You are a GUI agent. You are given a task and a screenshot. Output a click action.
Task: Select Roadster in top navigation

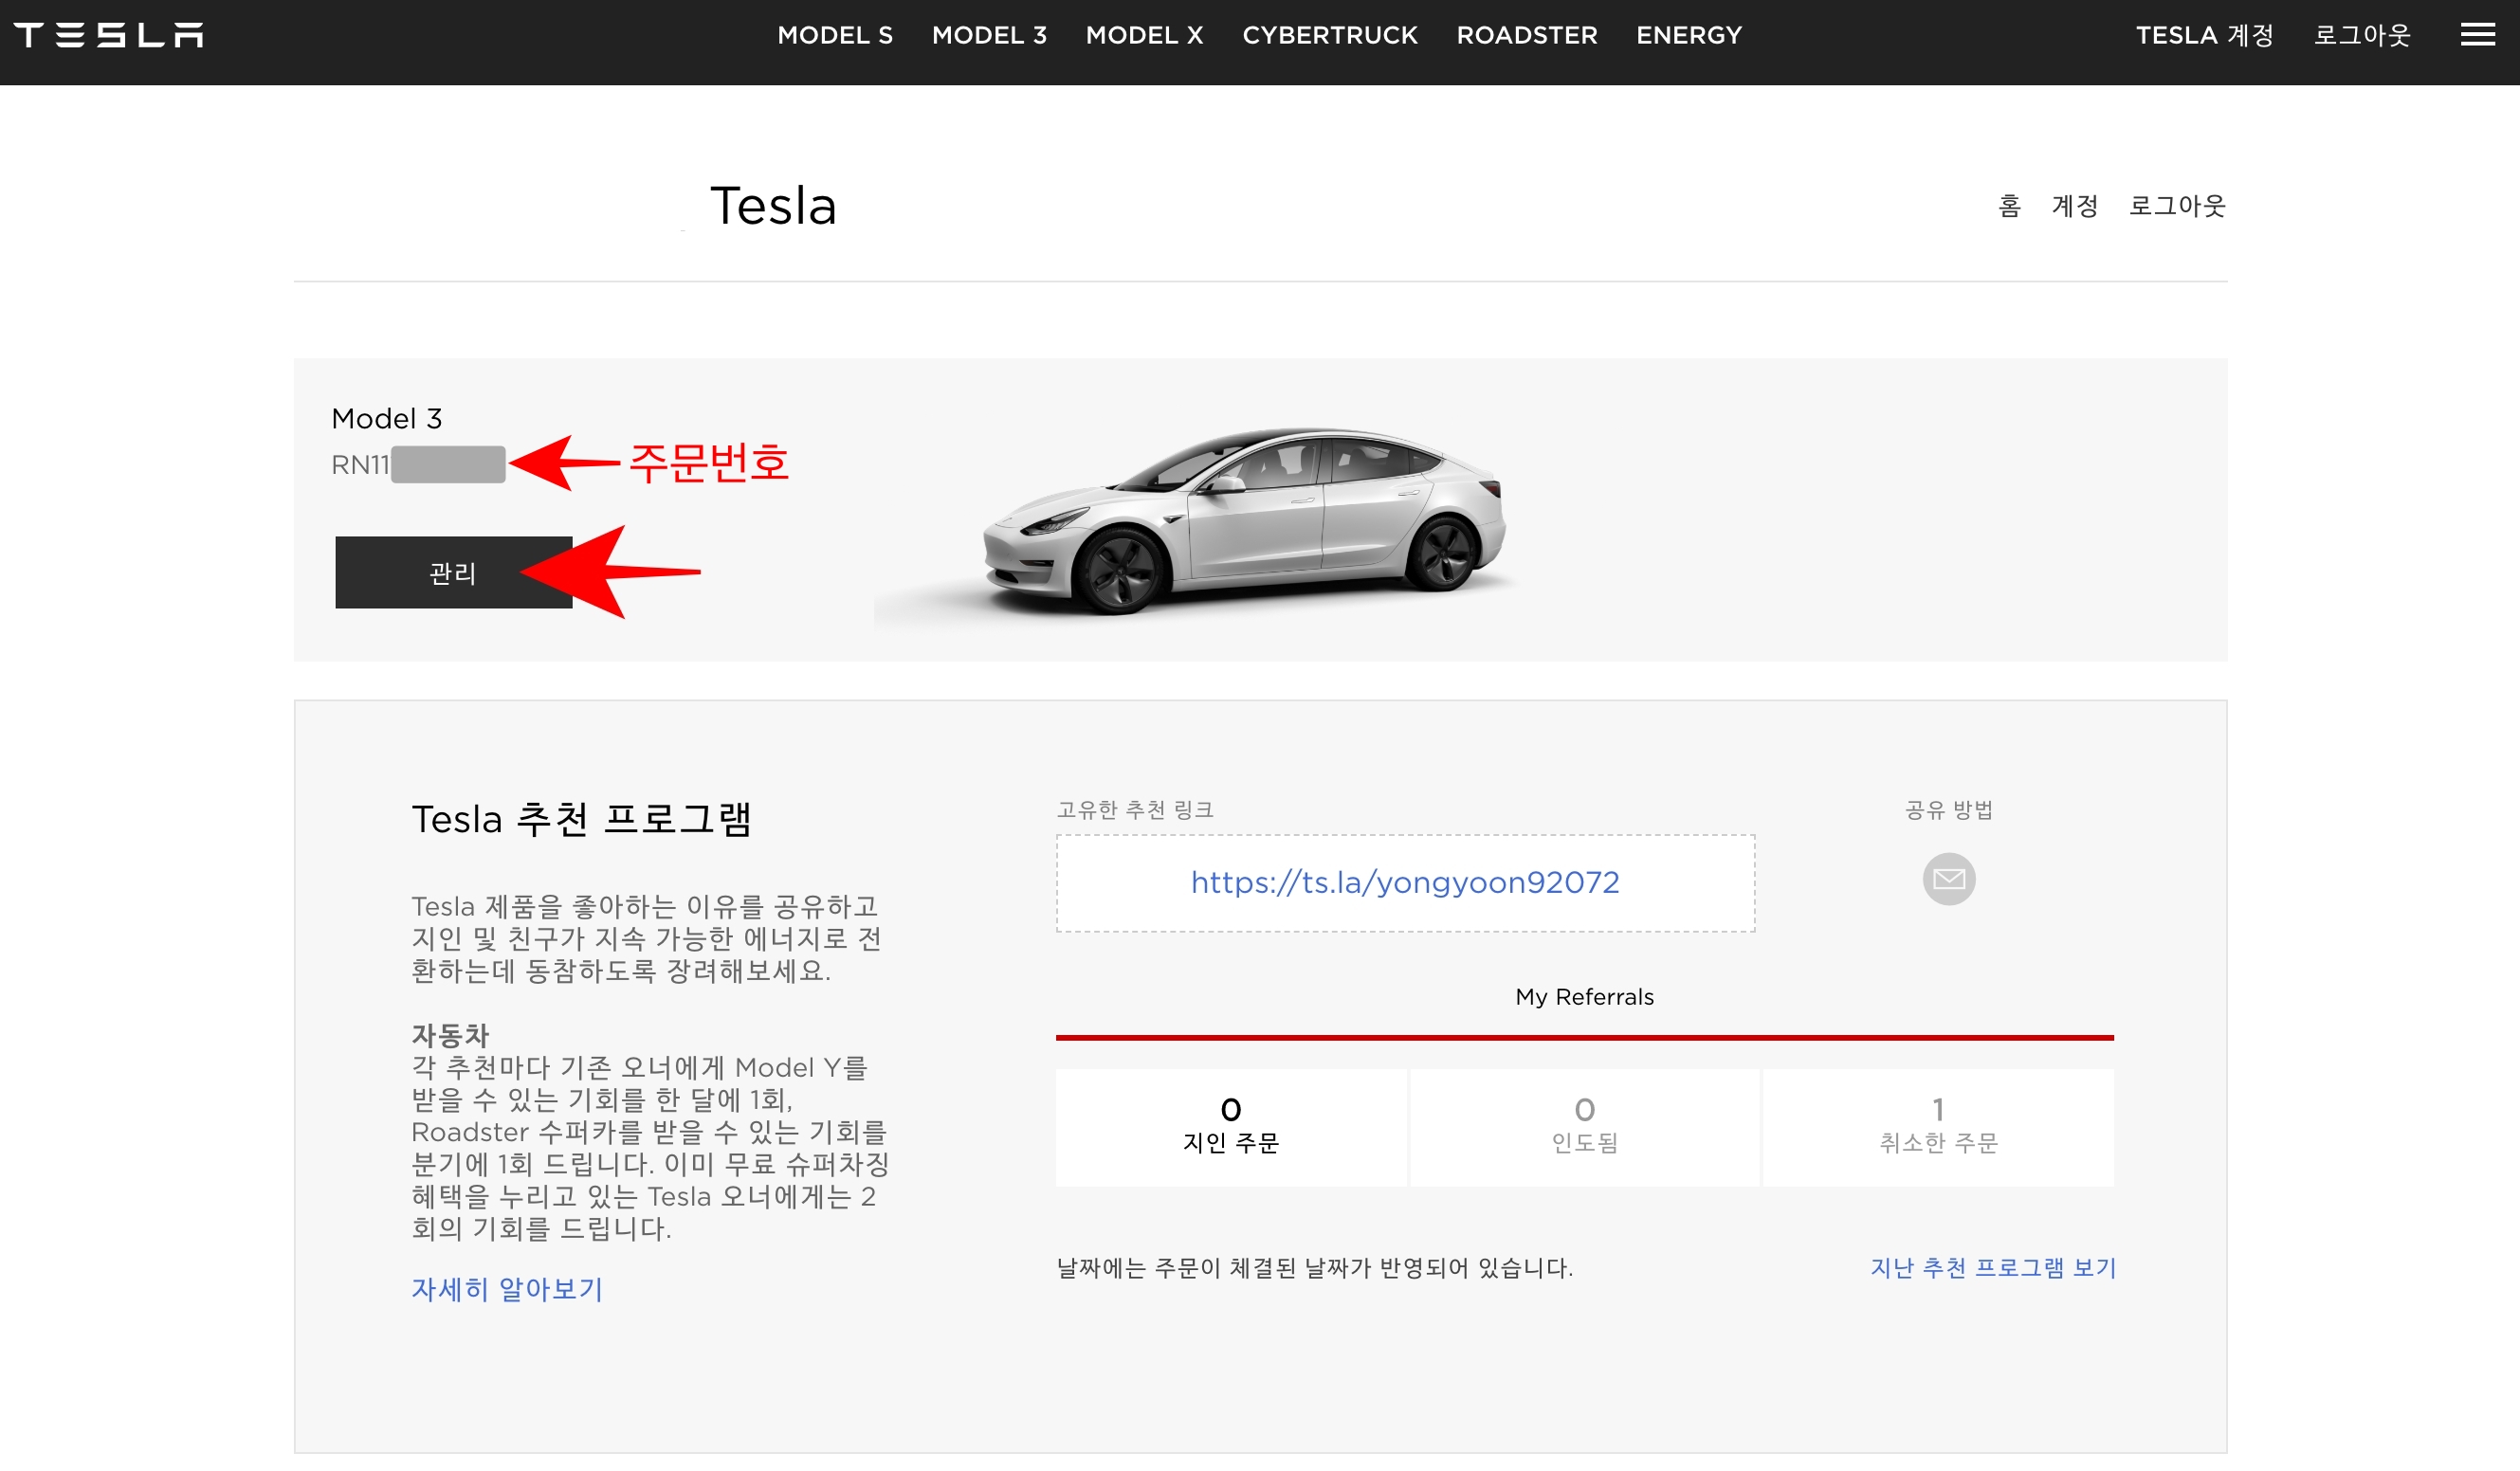pyautogui.click(x=1526, y=35)
